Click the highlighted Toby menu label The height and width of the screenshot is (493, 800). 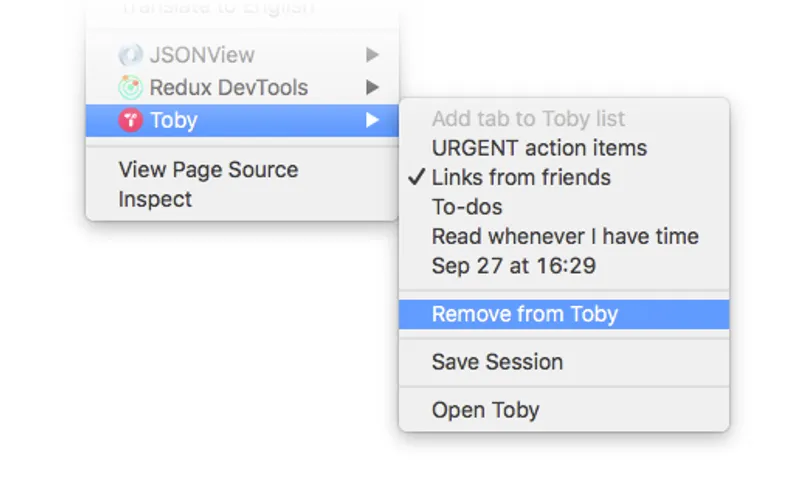174,120
